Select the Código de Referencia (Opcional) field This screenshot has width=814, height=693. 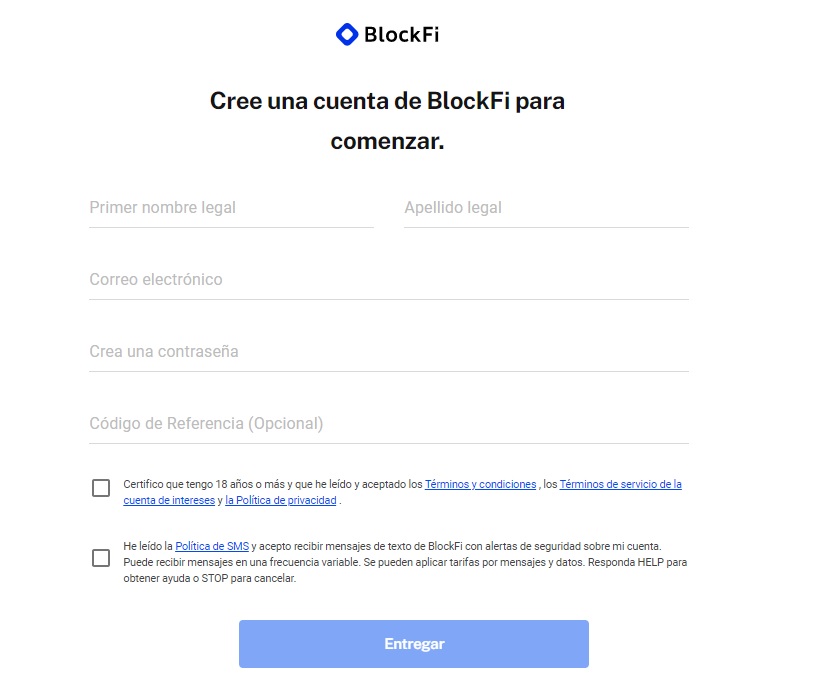(x=388, y=424)
